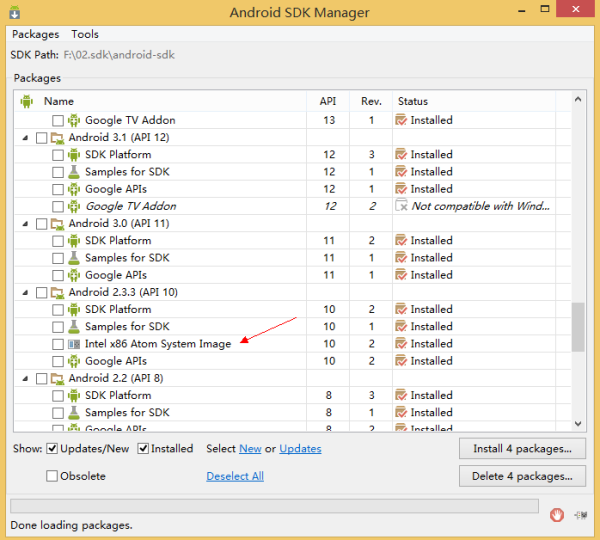Check the Google APIs API 10 checkbox

click(x=58, y=361)
